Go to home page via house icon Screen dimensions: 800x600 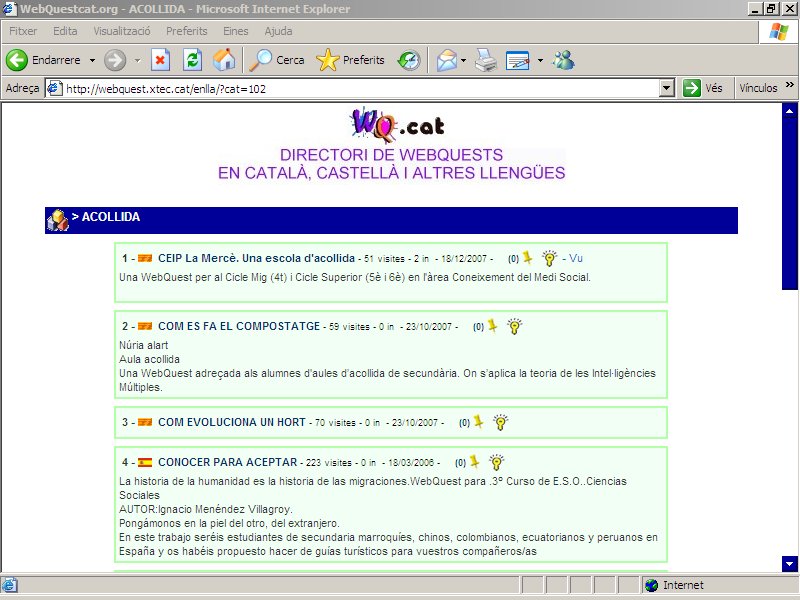pyautogui.click(x=224, y=60)
